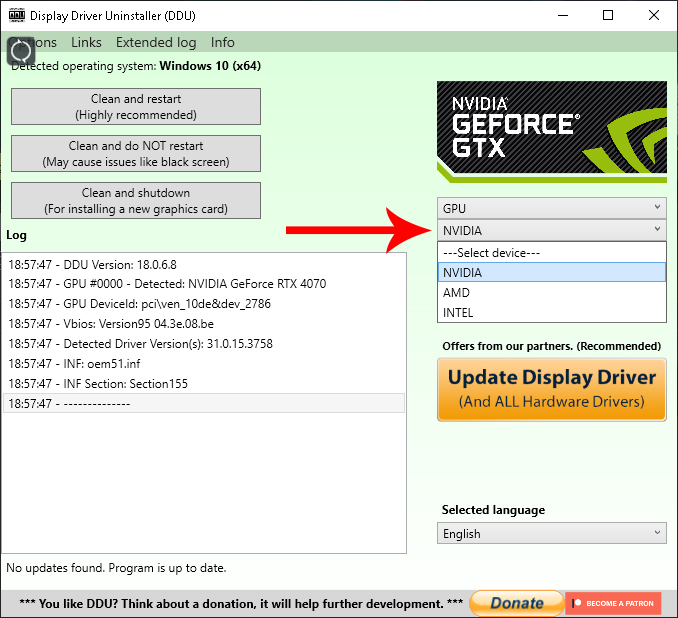
Task: Collapse the NVIDIA vendor dropdown
Action: (552, 231)
